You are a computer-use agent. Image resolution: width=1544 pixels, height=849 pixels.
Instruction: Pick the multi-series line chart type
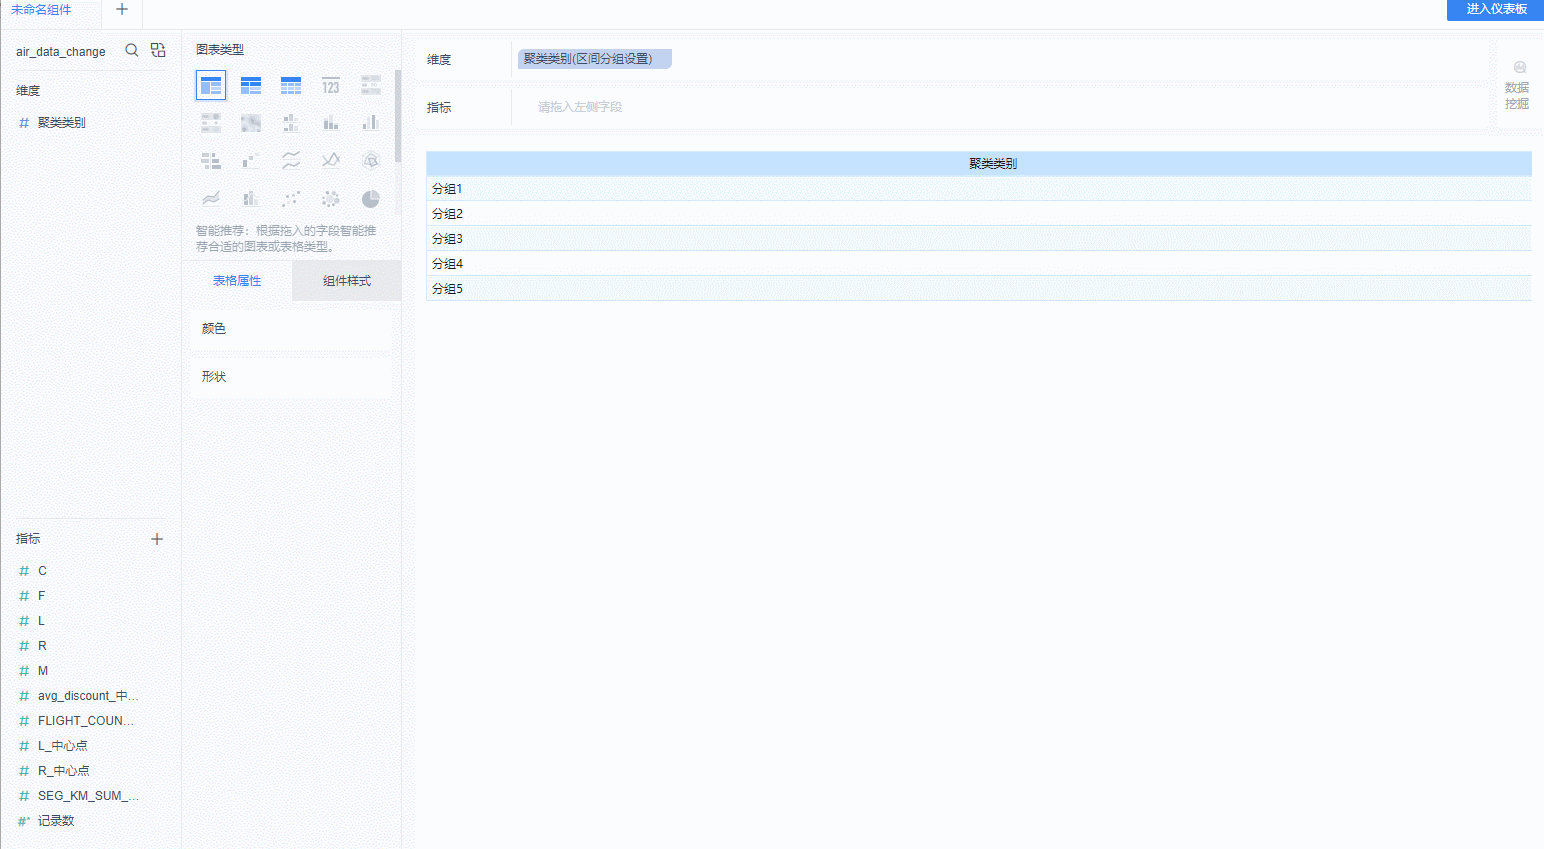click(331, 161)
